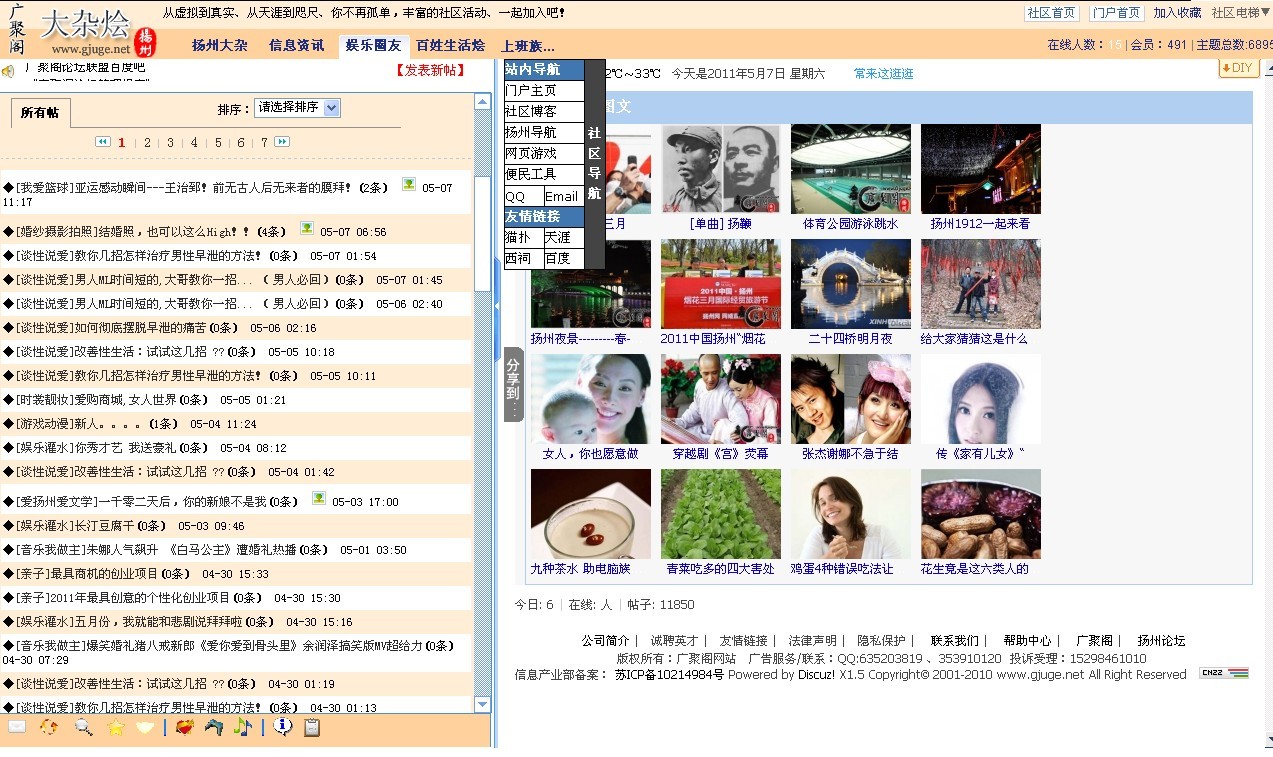Open the 信息资讯 navigation tab
This screenshot has height=757, width=1273.
pyautogui.click(x=296, y=45)
